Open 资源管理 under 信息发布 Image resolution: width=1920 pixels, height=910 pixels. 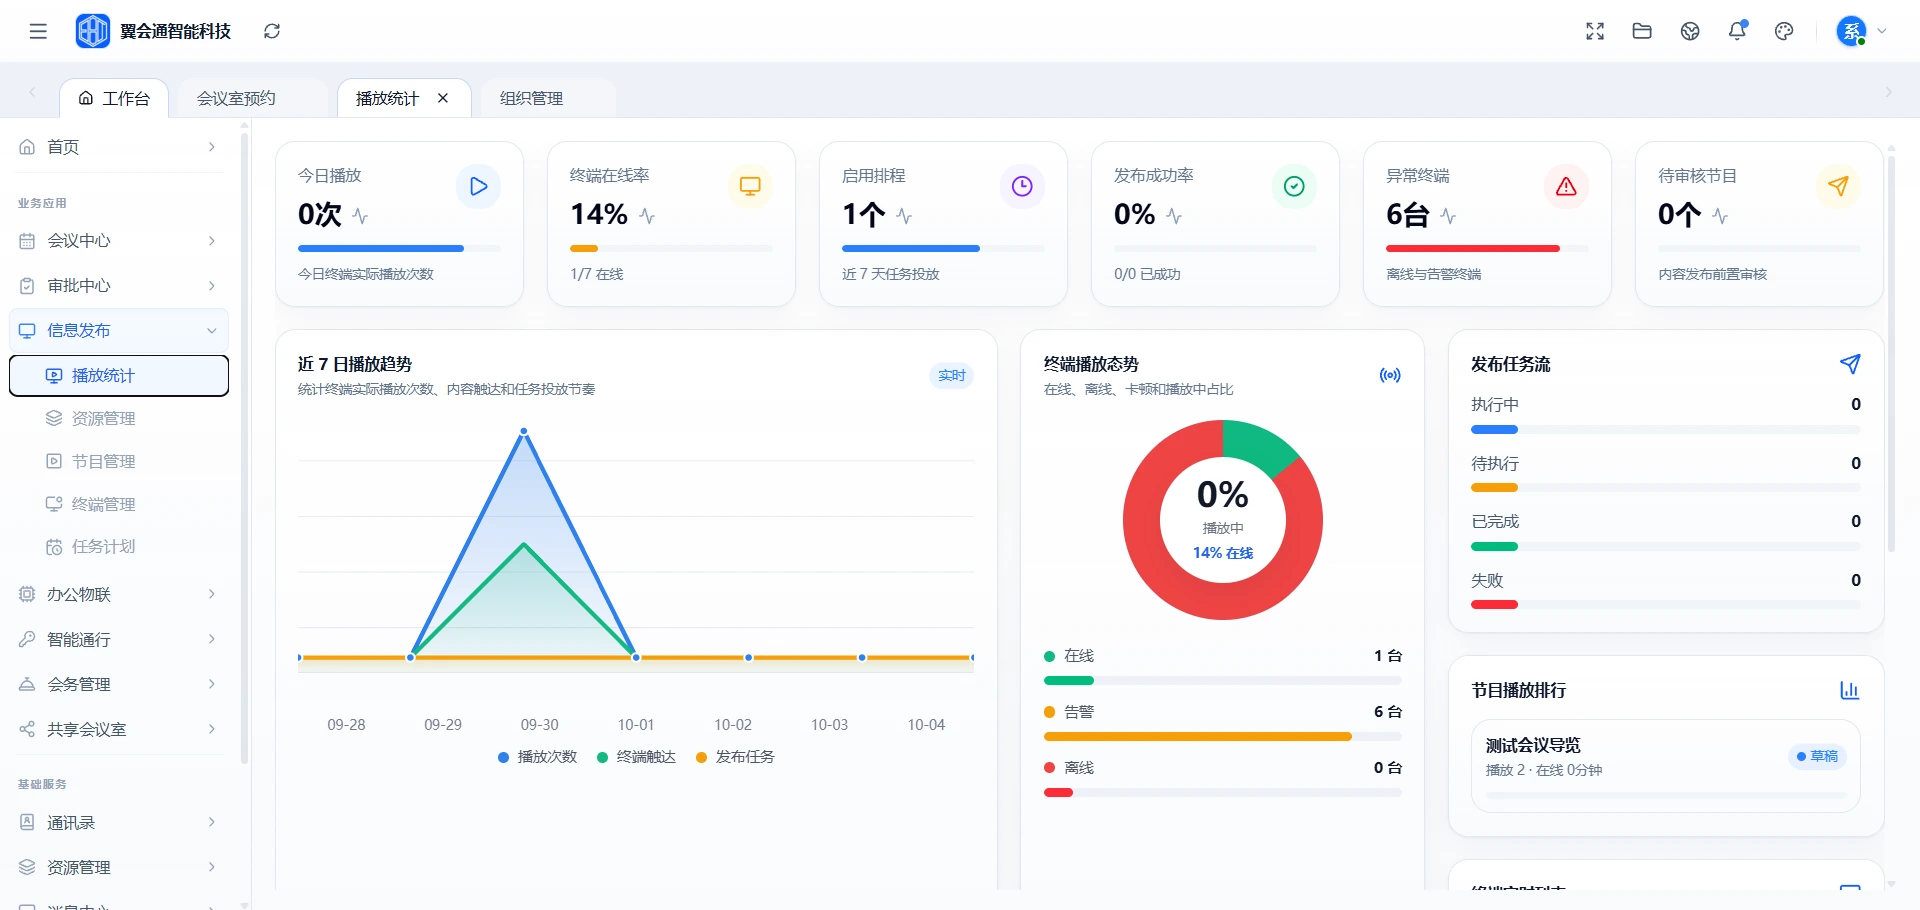119,418
